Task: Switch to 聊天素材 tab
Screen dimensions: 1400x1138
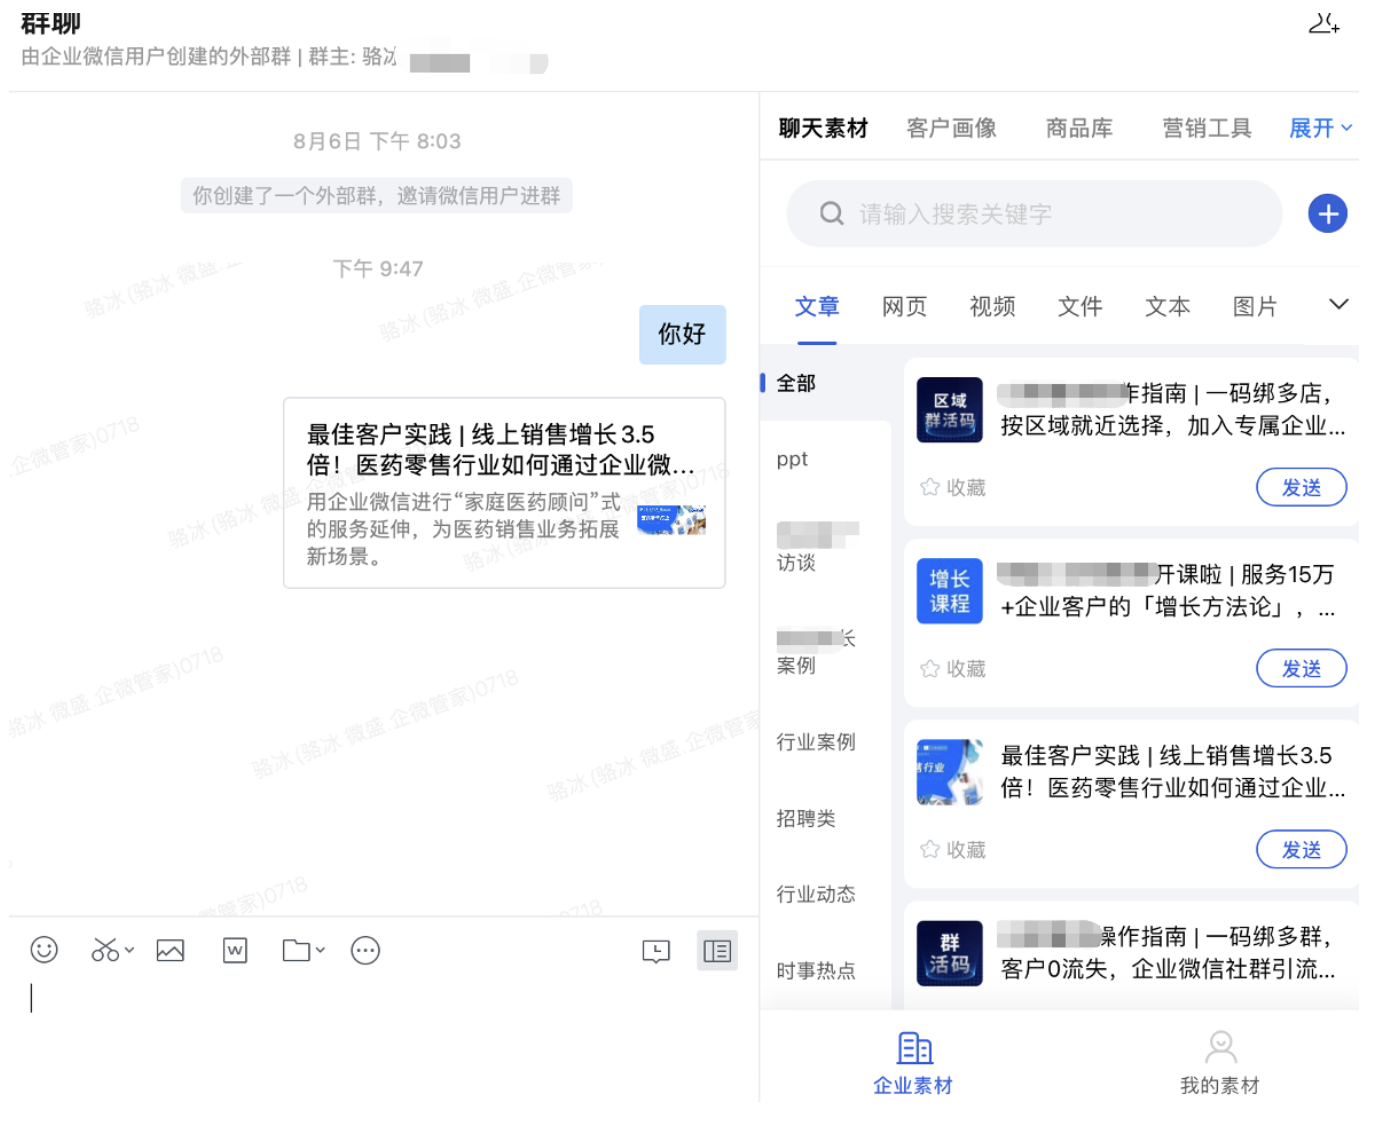Action: click(823, 128)
